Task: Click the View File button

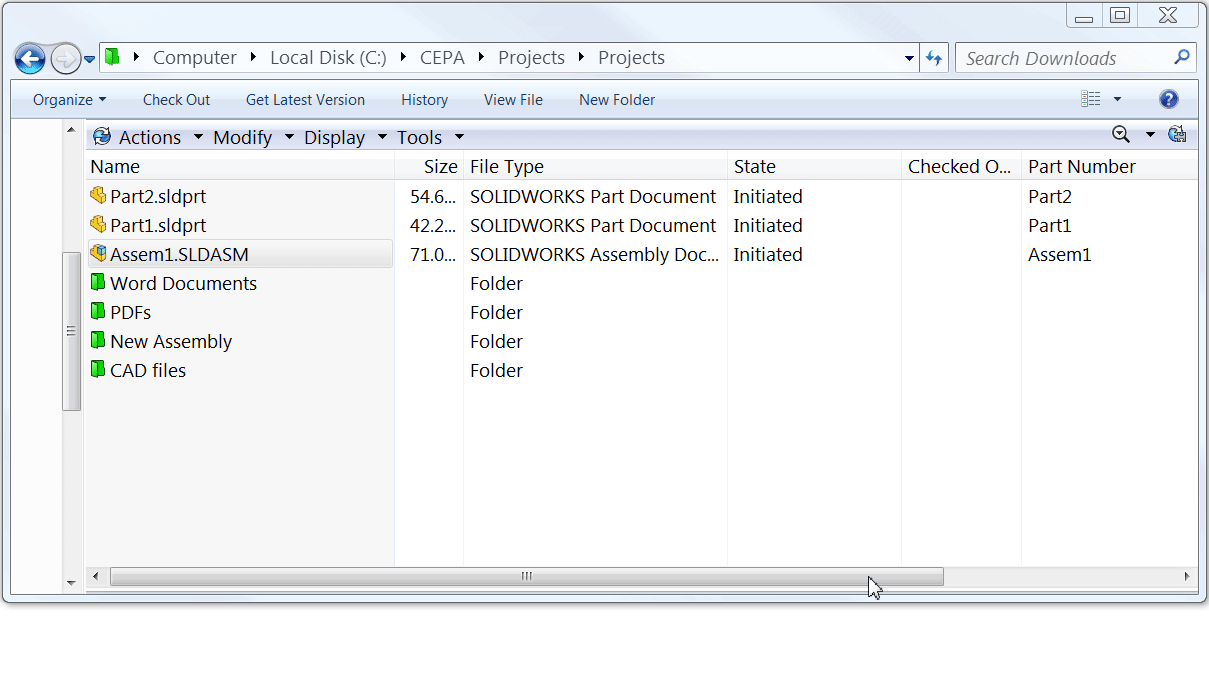Action: pyautogui.click(x=513, y=100)
